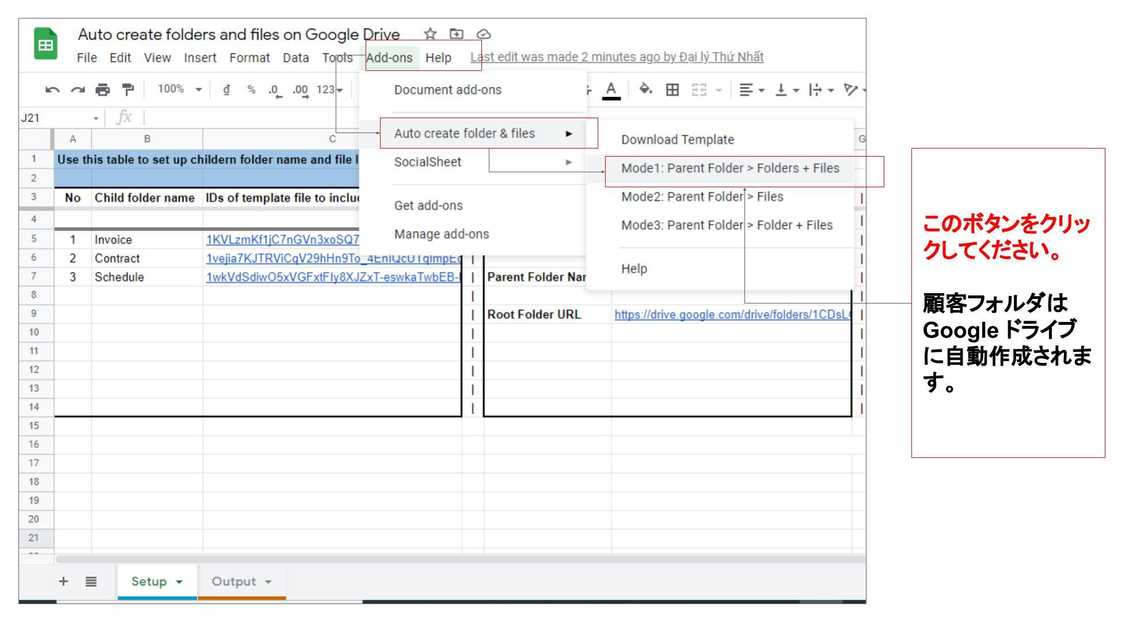
Task: Open the 100% zoom dropdown
Action: tap(179, 90)
